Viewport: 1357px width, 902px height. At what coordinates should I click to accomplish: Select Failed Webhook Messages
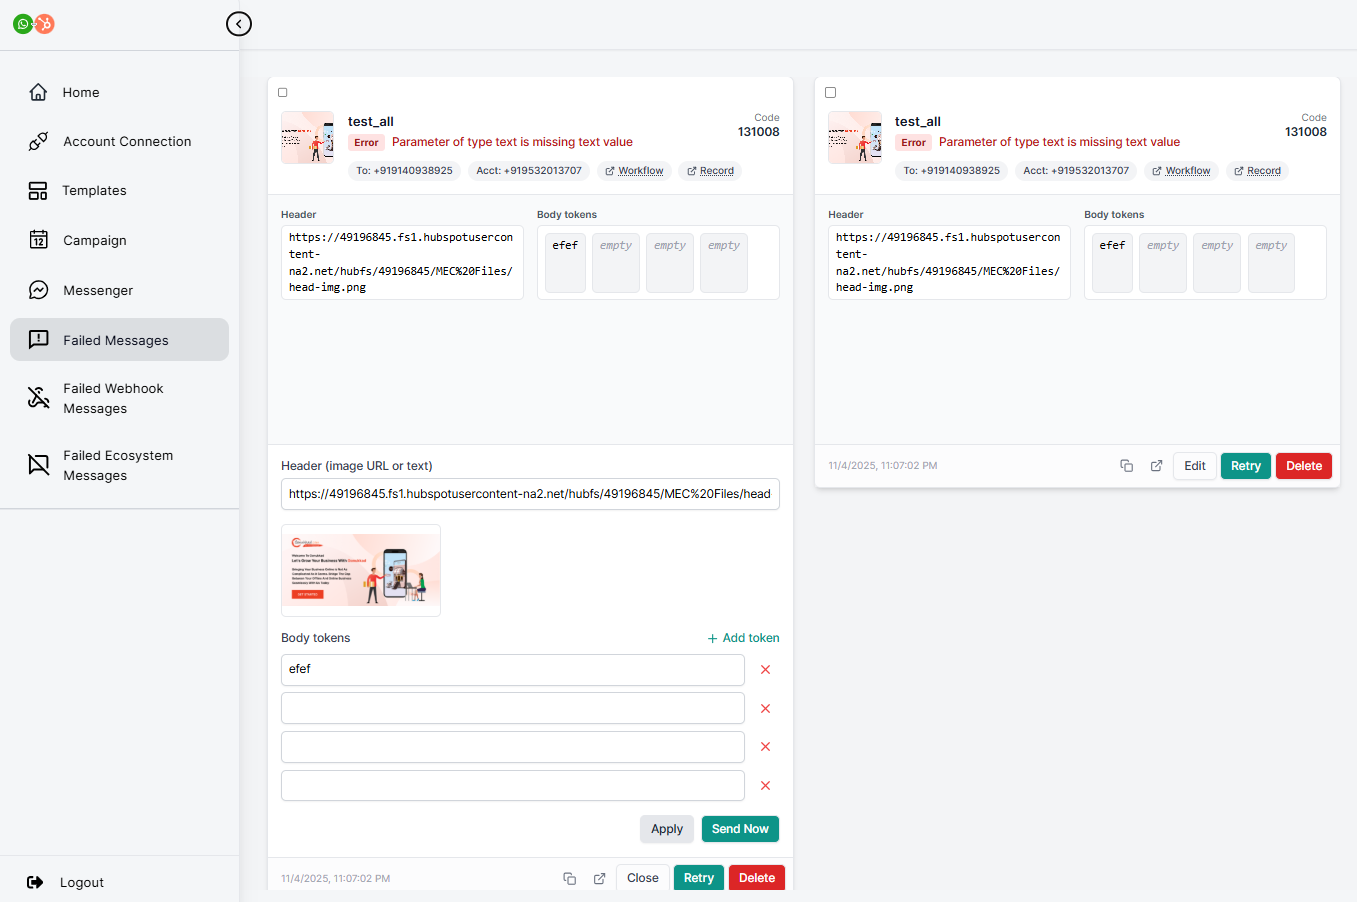(x=112, y=399)
